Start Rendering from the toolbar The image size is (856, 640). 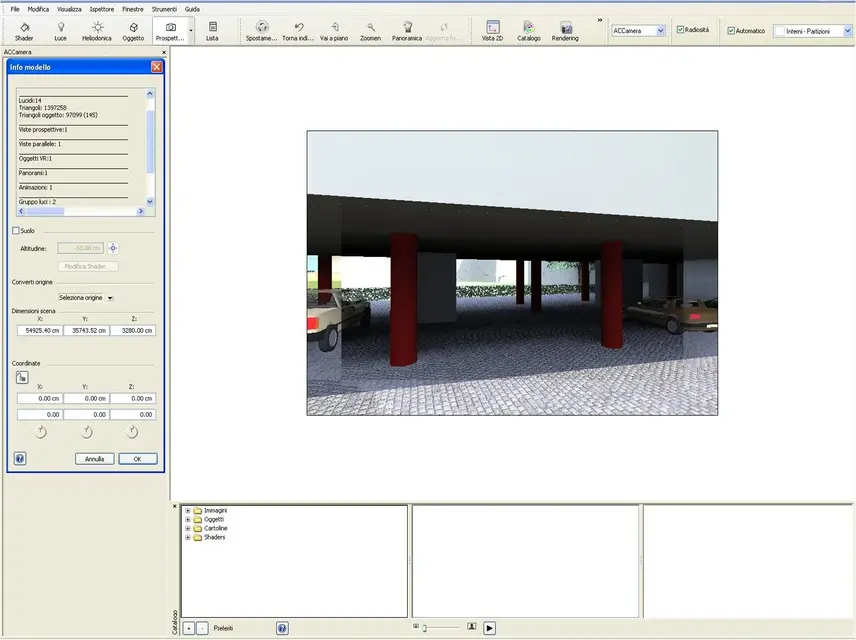tap(565, 31)
